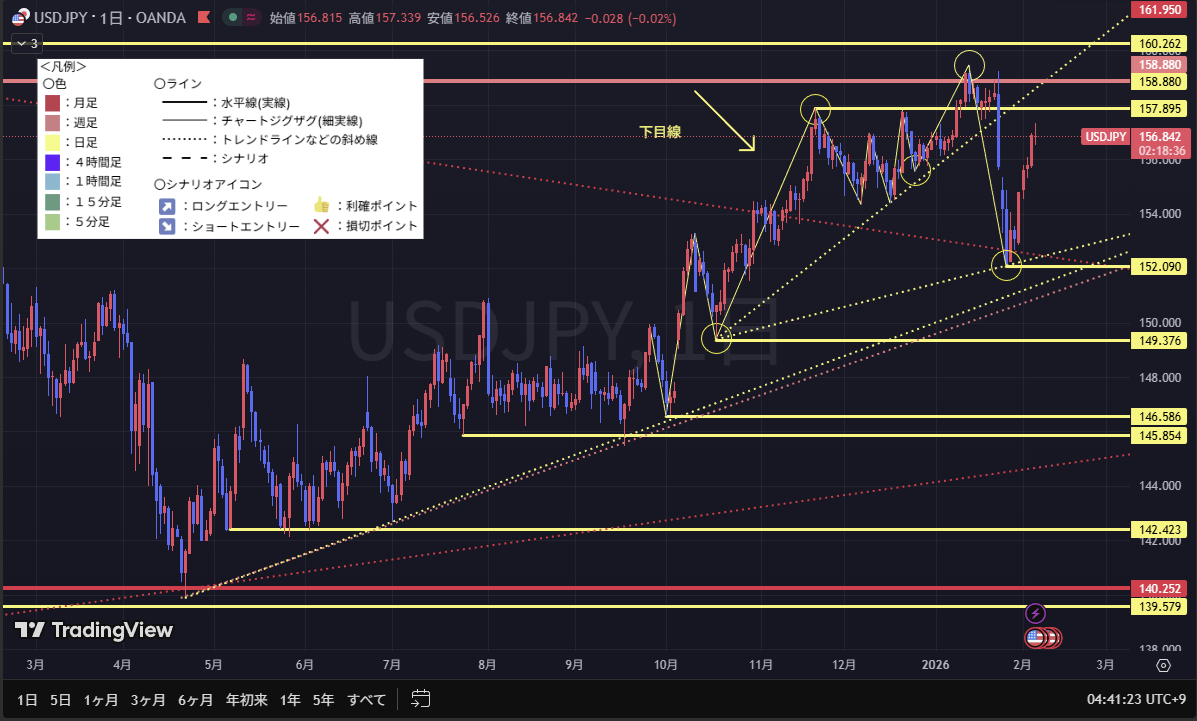Viewport: 1197px width, 721px height.
Task: Click the USDJPY currency pair flag icon
Action: 18,18
